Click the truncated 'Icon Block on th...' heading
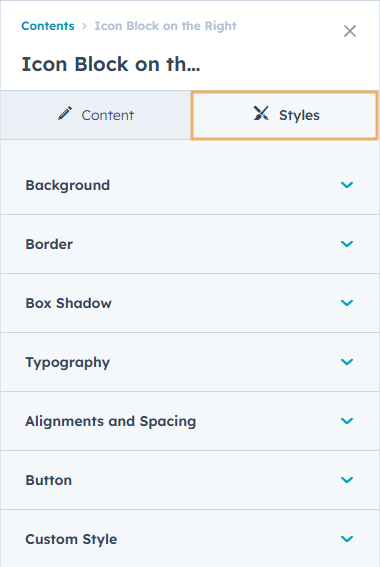Viewport: 380px width, 567px height. coord(111,64)
